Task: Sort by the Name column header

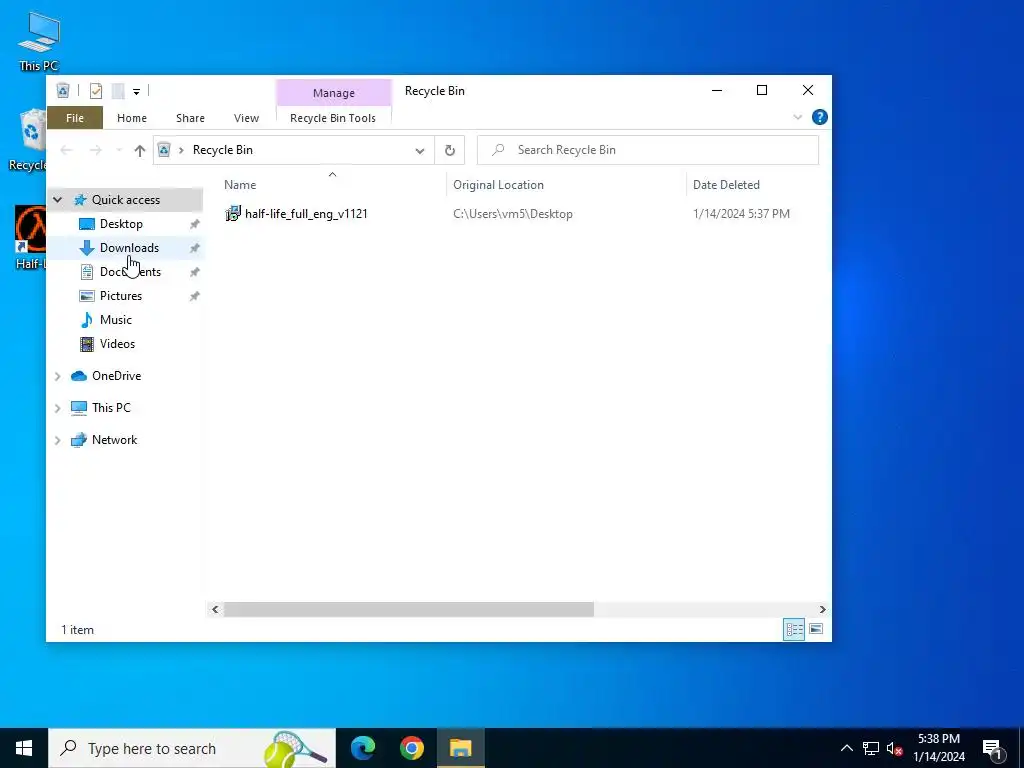Action: pyautogui.click(x=333, y=185)
